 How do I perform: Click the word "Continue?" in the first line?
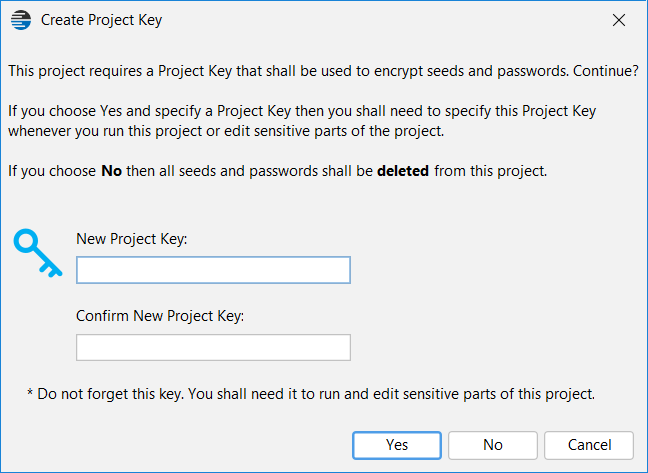coord(606,71)
